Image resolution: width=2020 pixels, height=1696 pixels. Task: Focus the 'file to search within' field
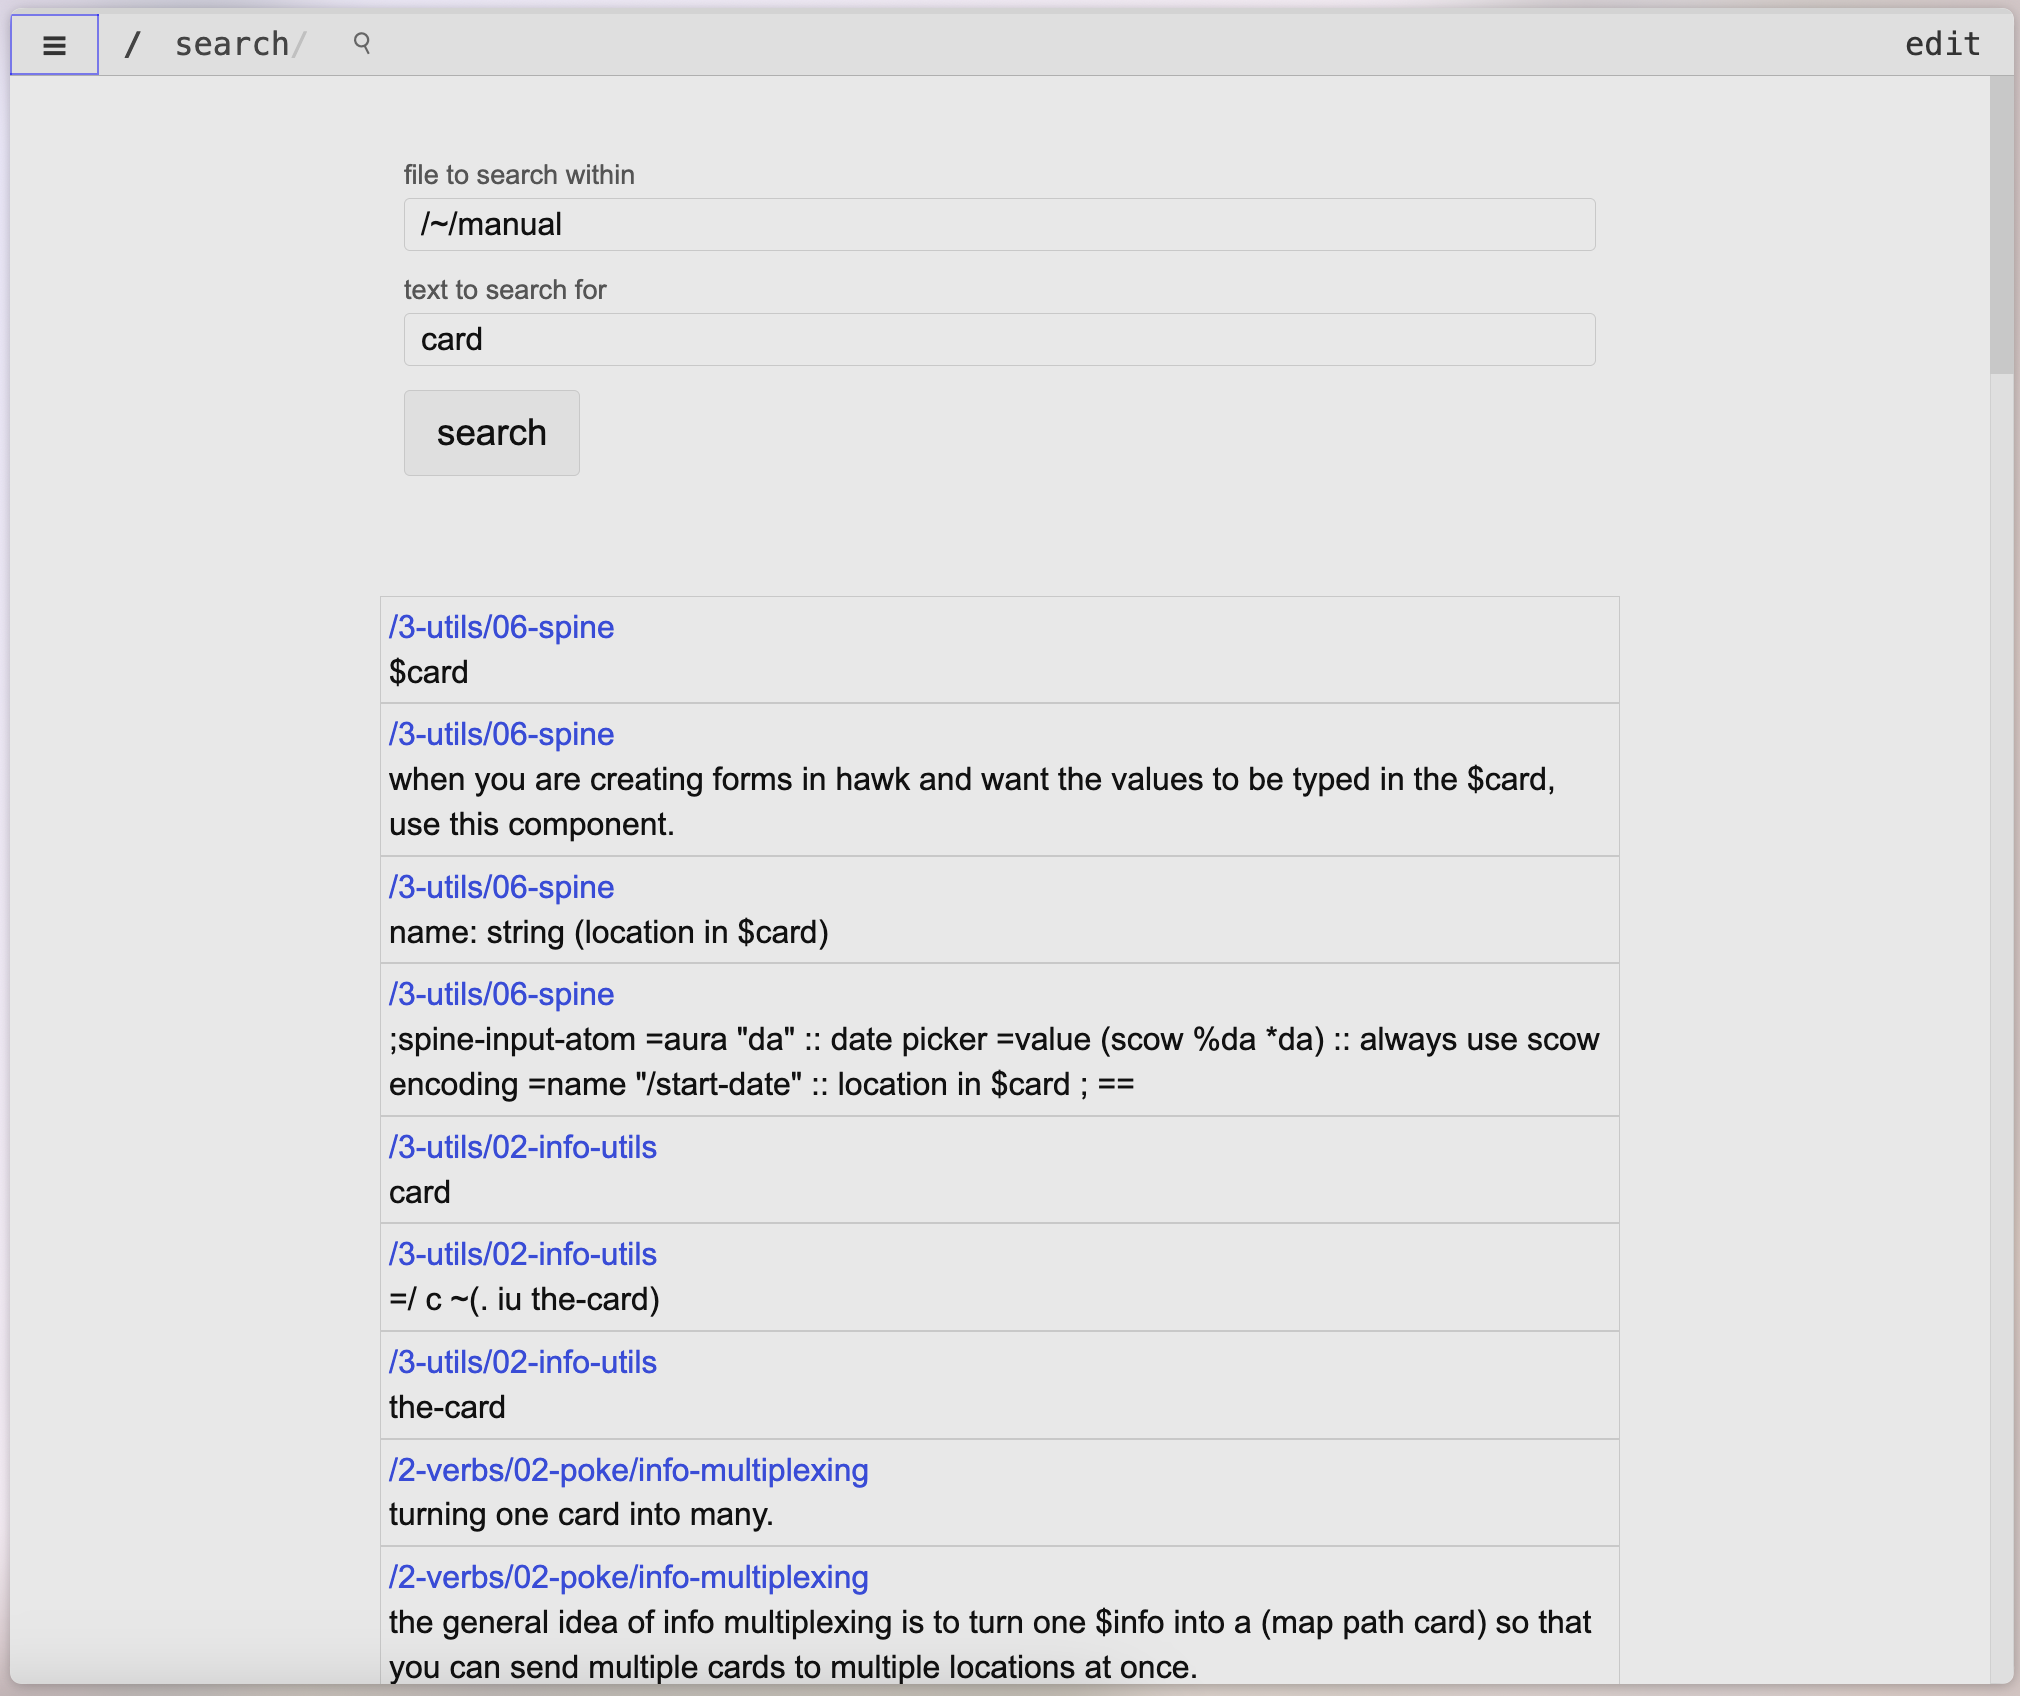[998, 224]
